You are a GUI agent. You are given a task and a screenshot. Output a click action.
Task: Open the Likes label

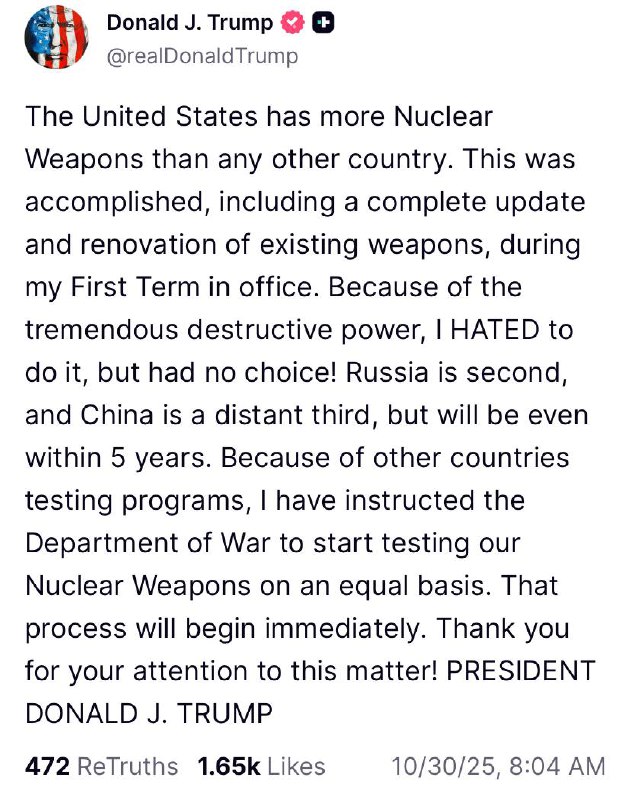click(x=295, y=767)
